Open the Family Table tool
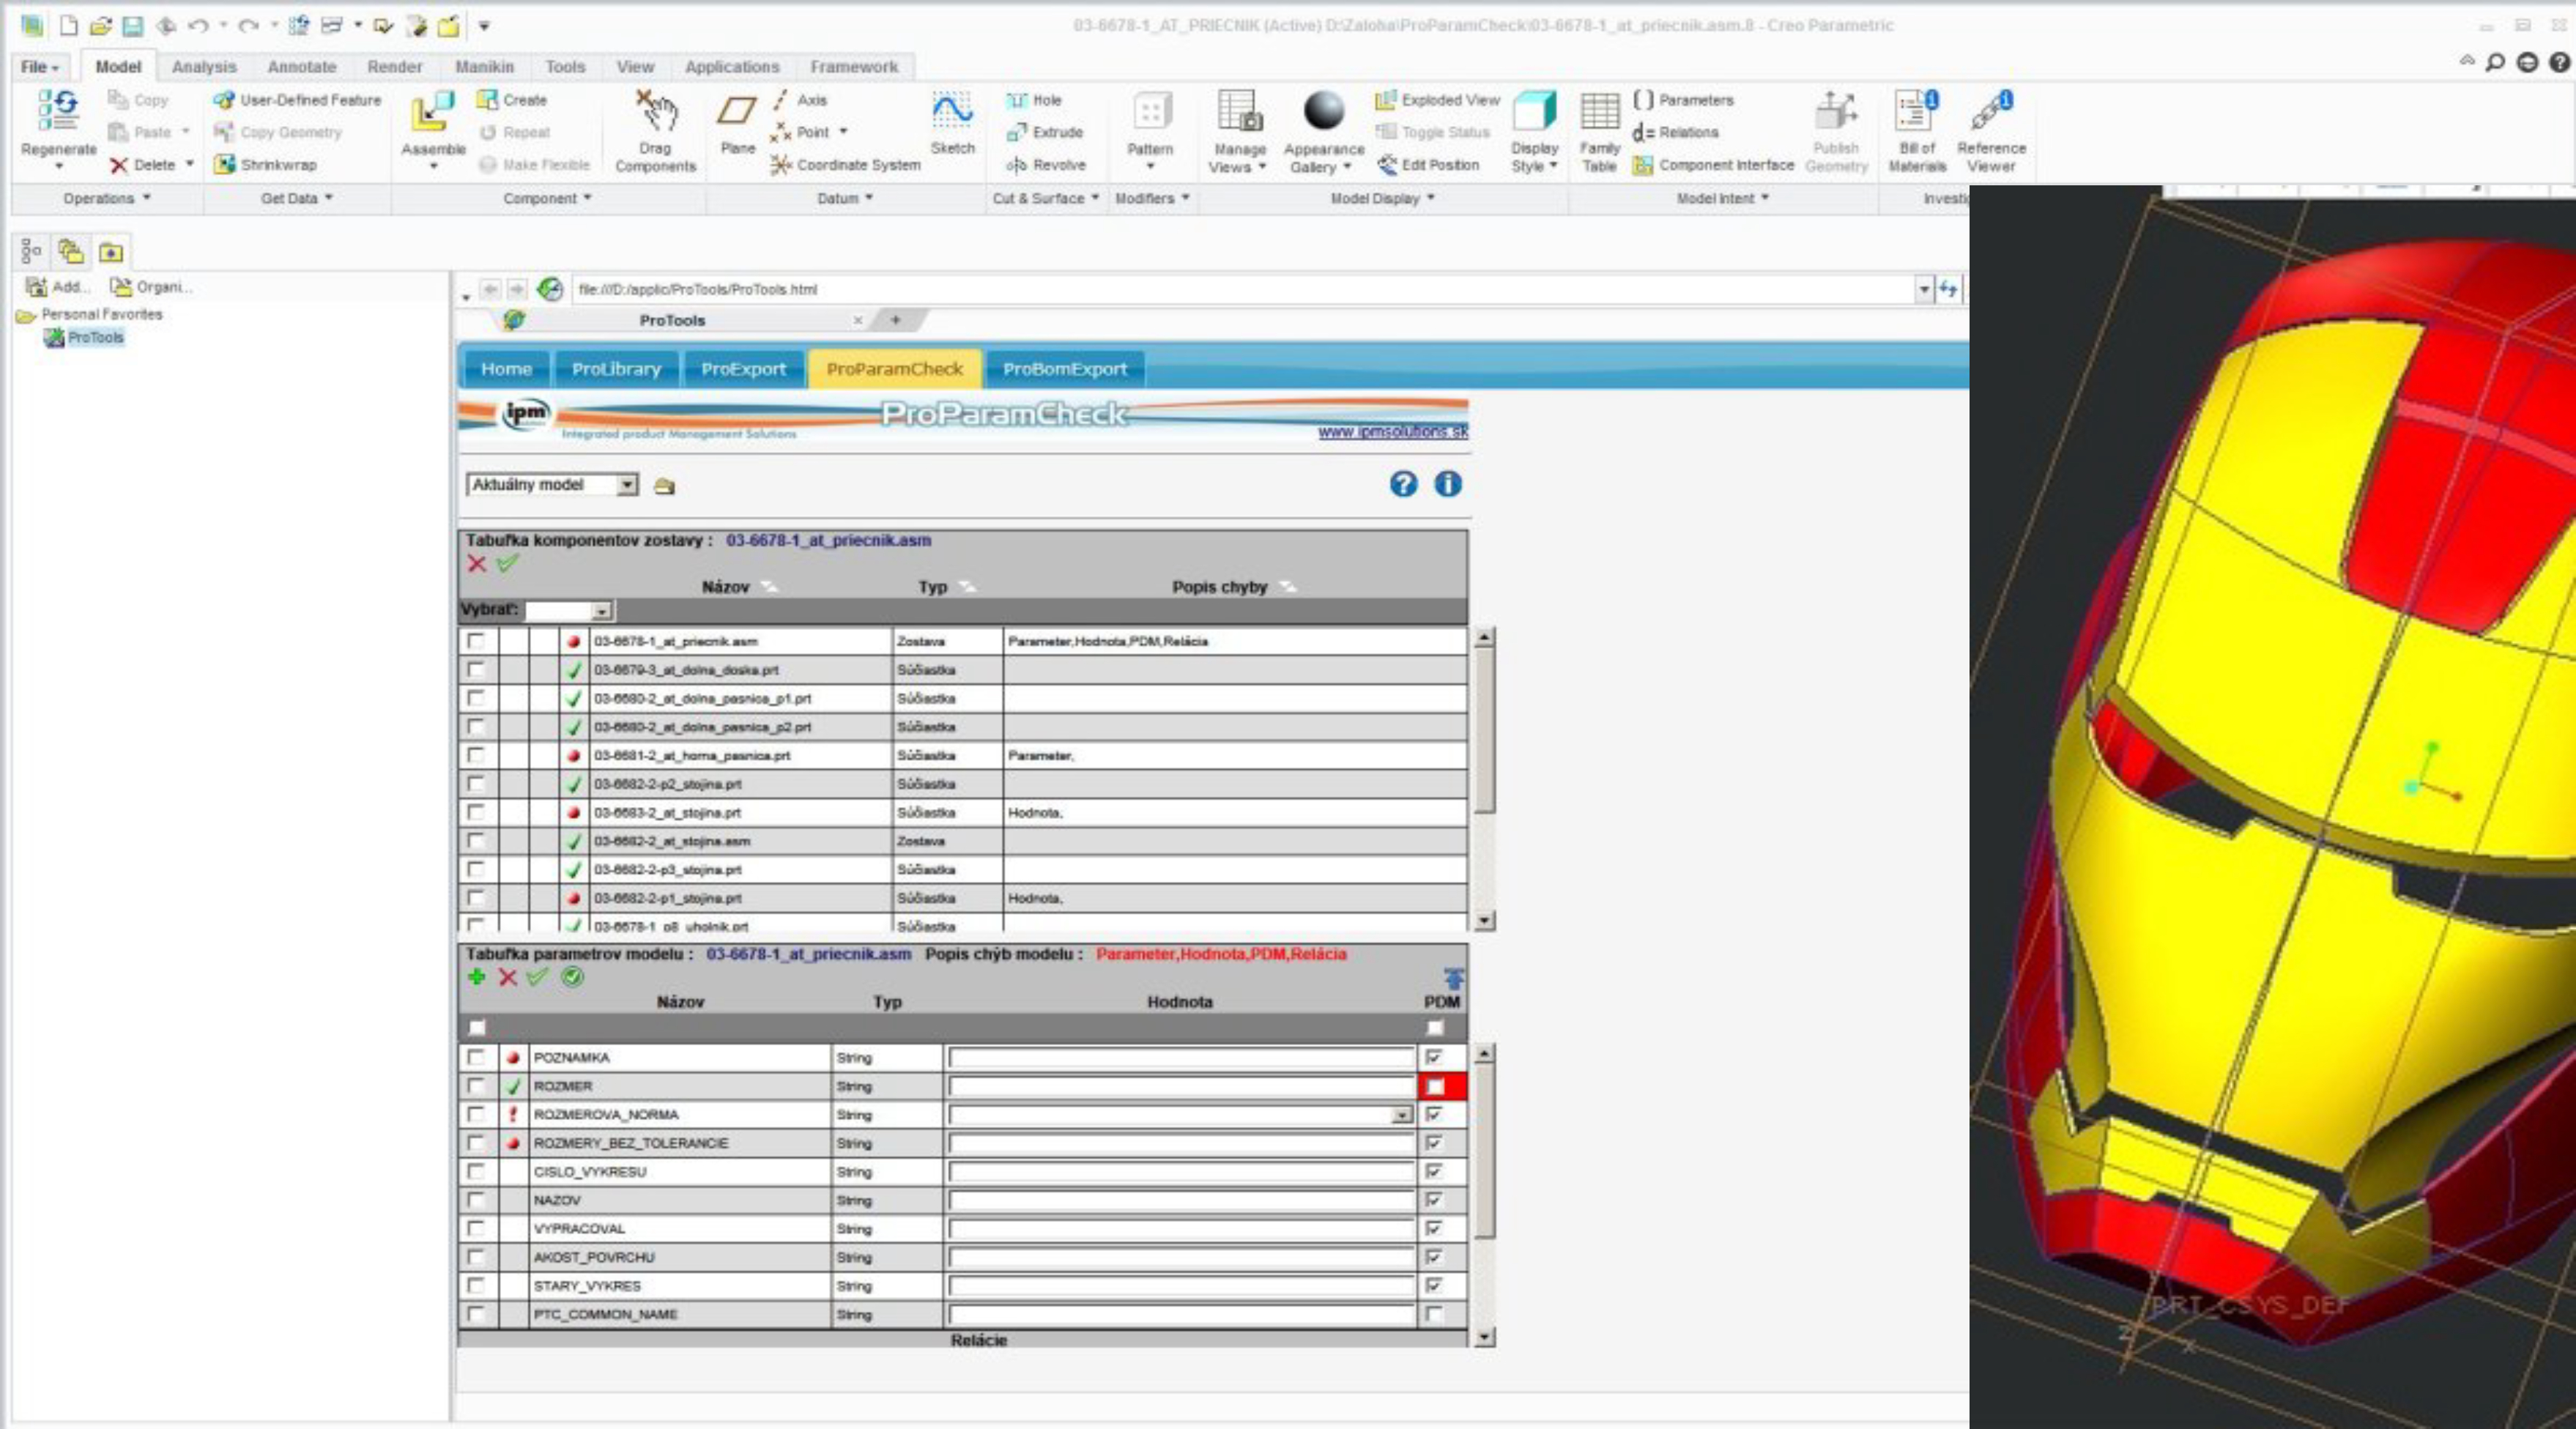This screenshot has height=1429, width=2576. tap(1599, 112)
